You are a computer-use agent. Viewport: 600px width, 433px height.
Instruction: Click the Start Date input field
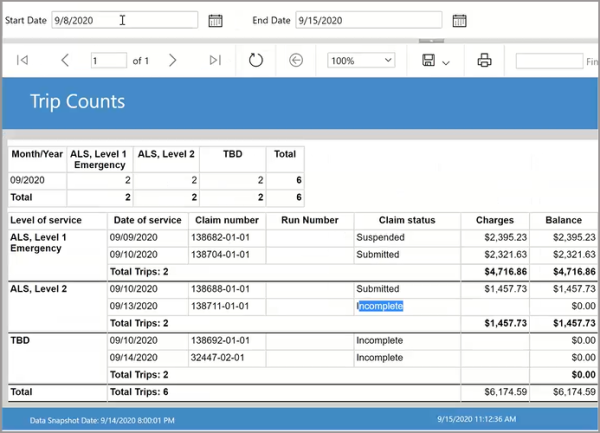pos(122,20)
